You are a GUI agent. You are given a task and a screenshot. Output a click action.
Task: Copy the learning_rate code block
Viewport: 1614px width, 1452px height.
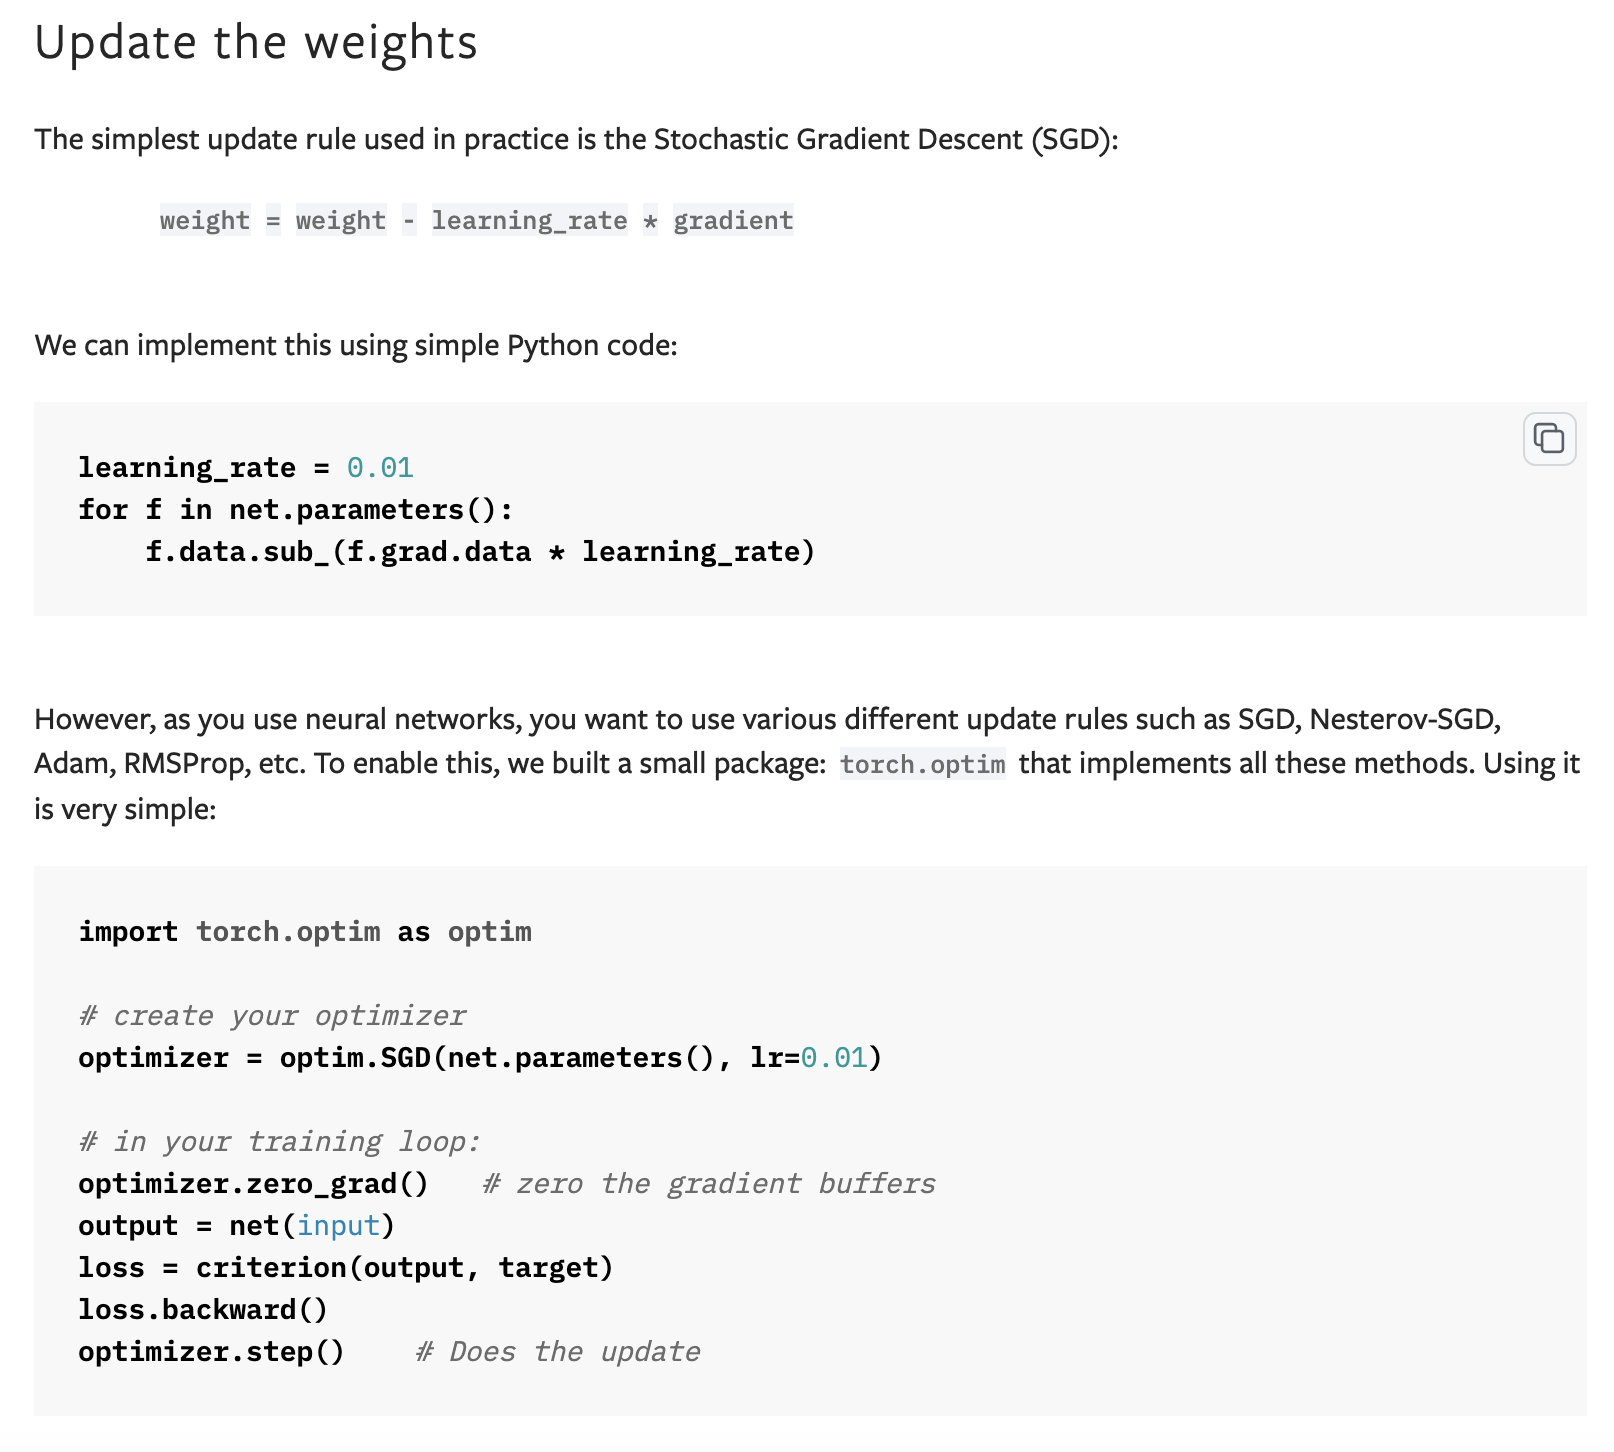[x=1549, y=439]
